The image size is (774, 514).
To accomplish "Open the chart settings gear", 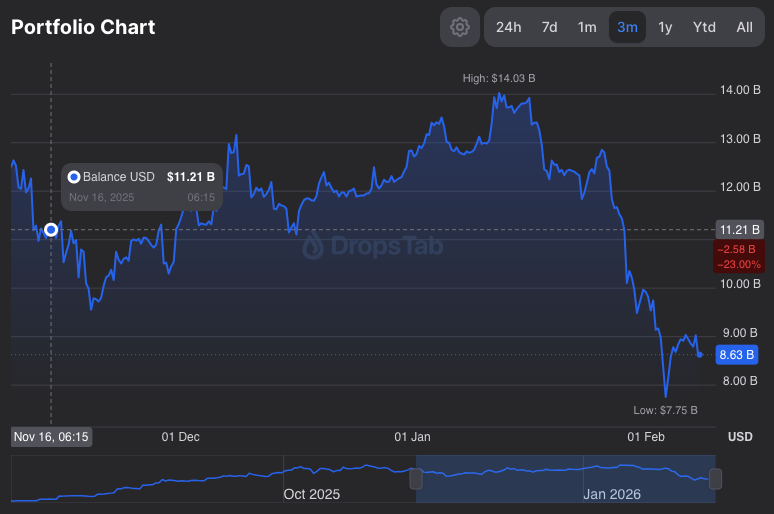I will pos(460,27).
